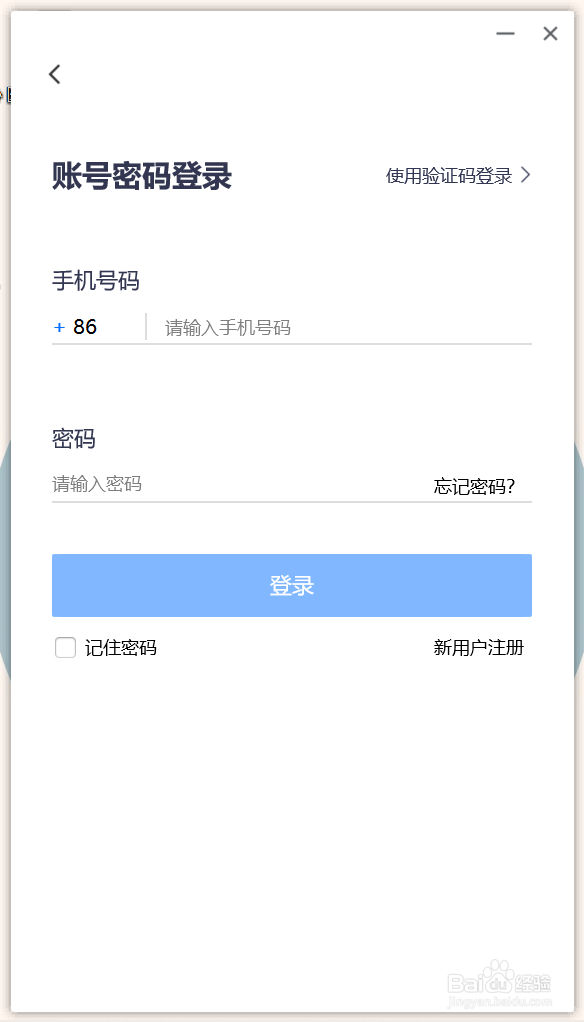
Task: Open the verification code login via the chevron icon
Action: [x=526, y=175]
